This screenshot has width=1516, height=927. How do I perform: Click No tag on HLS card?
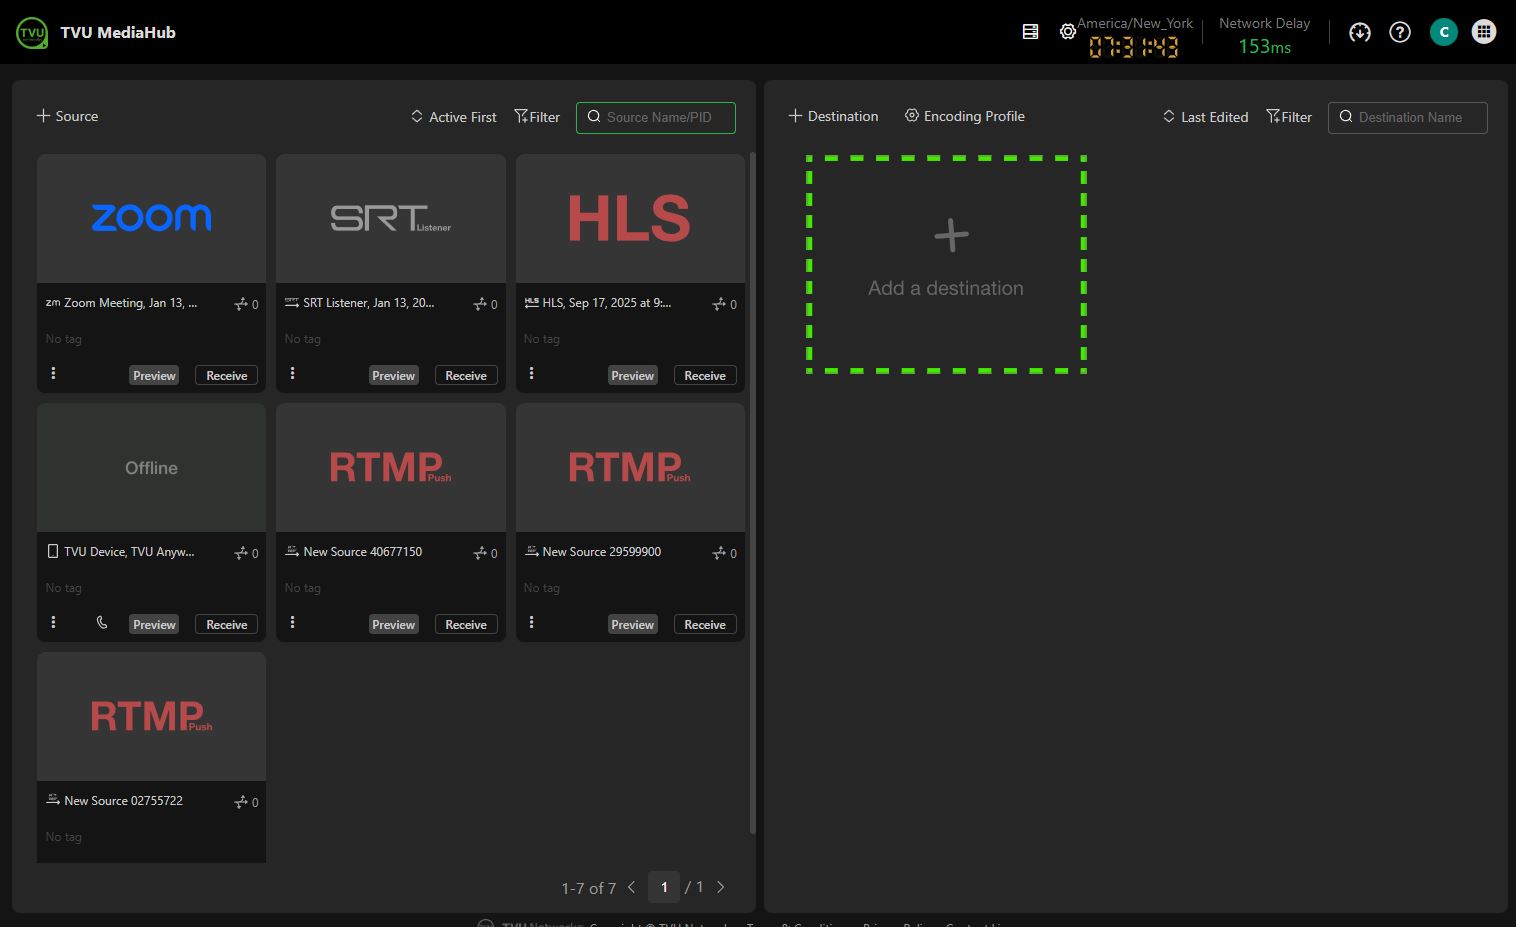coord(542,339)
